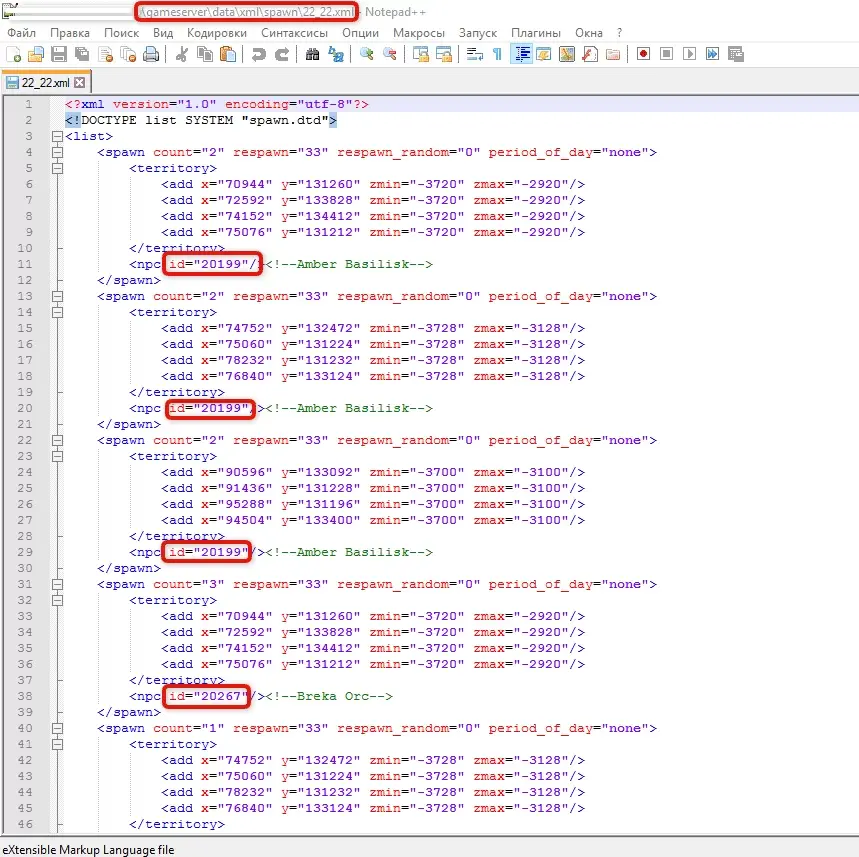859x857 pixels.
Task: Collapse the spawn fold on line 22
Action: [57, 441]
